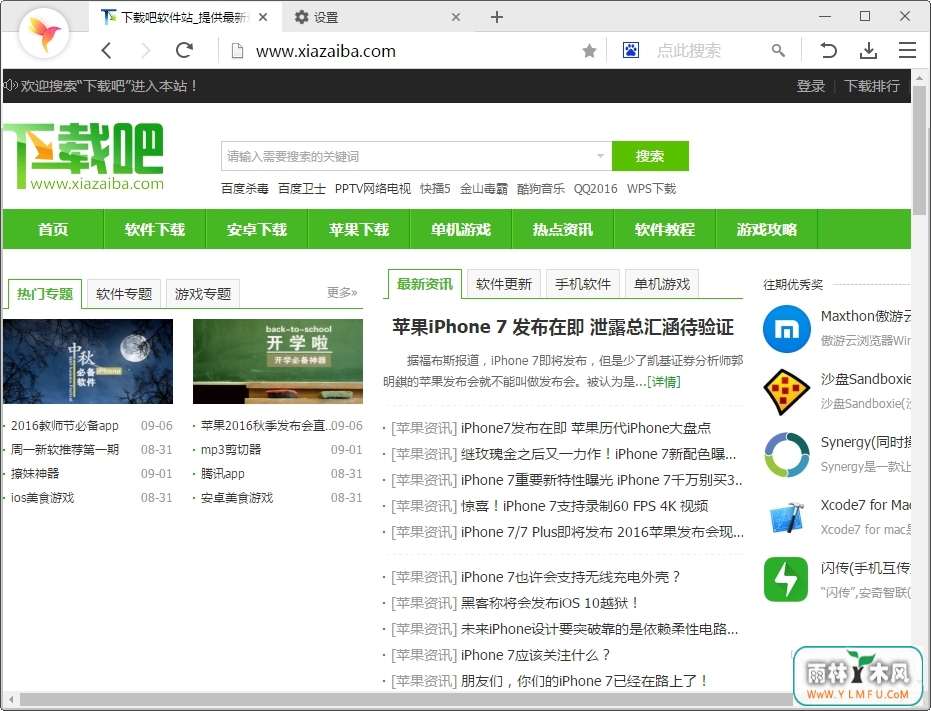Open 热点资讯 in the navigation bar
This screenshot has height=711, width=931.
pyautogui.click(x=563, y=229)
